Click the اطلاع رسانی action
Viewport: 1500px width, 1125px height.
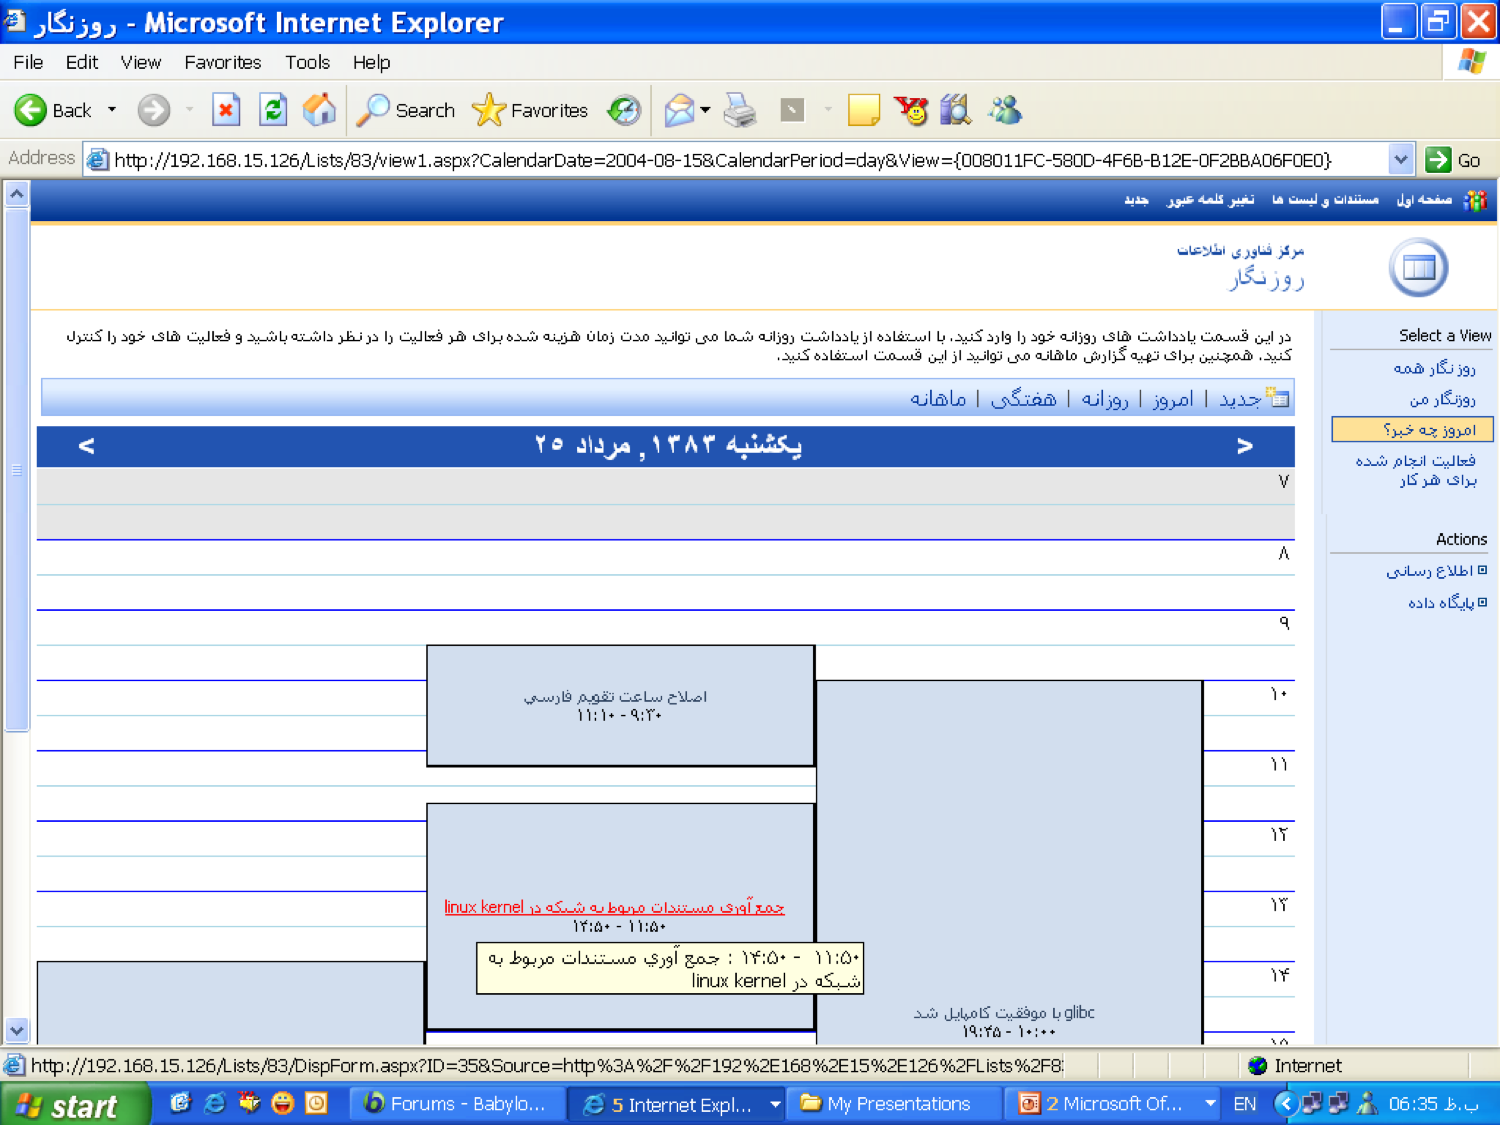[x=1429, y=571]
